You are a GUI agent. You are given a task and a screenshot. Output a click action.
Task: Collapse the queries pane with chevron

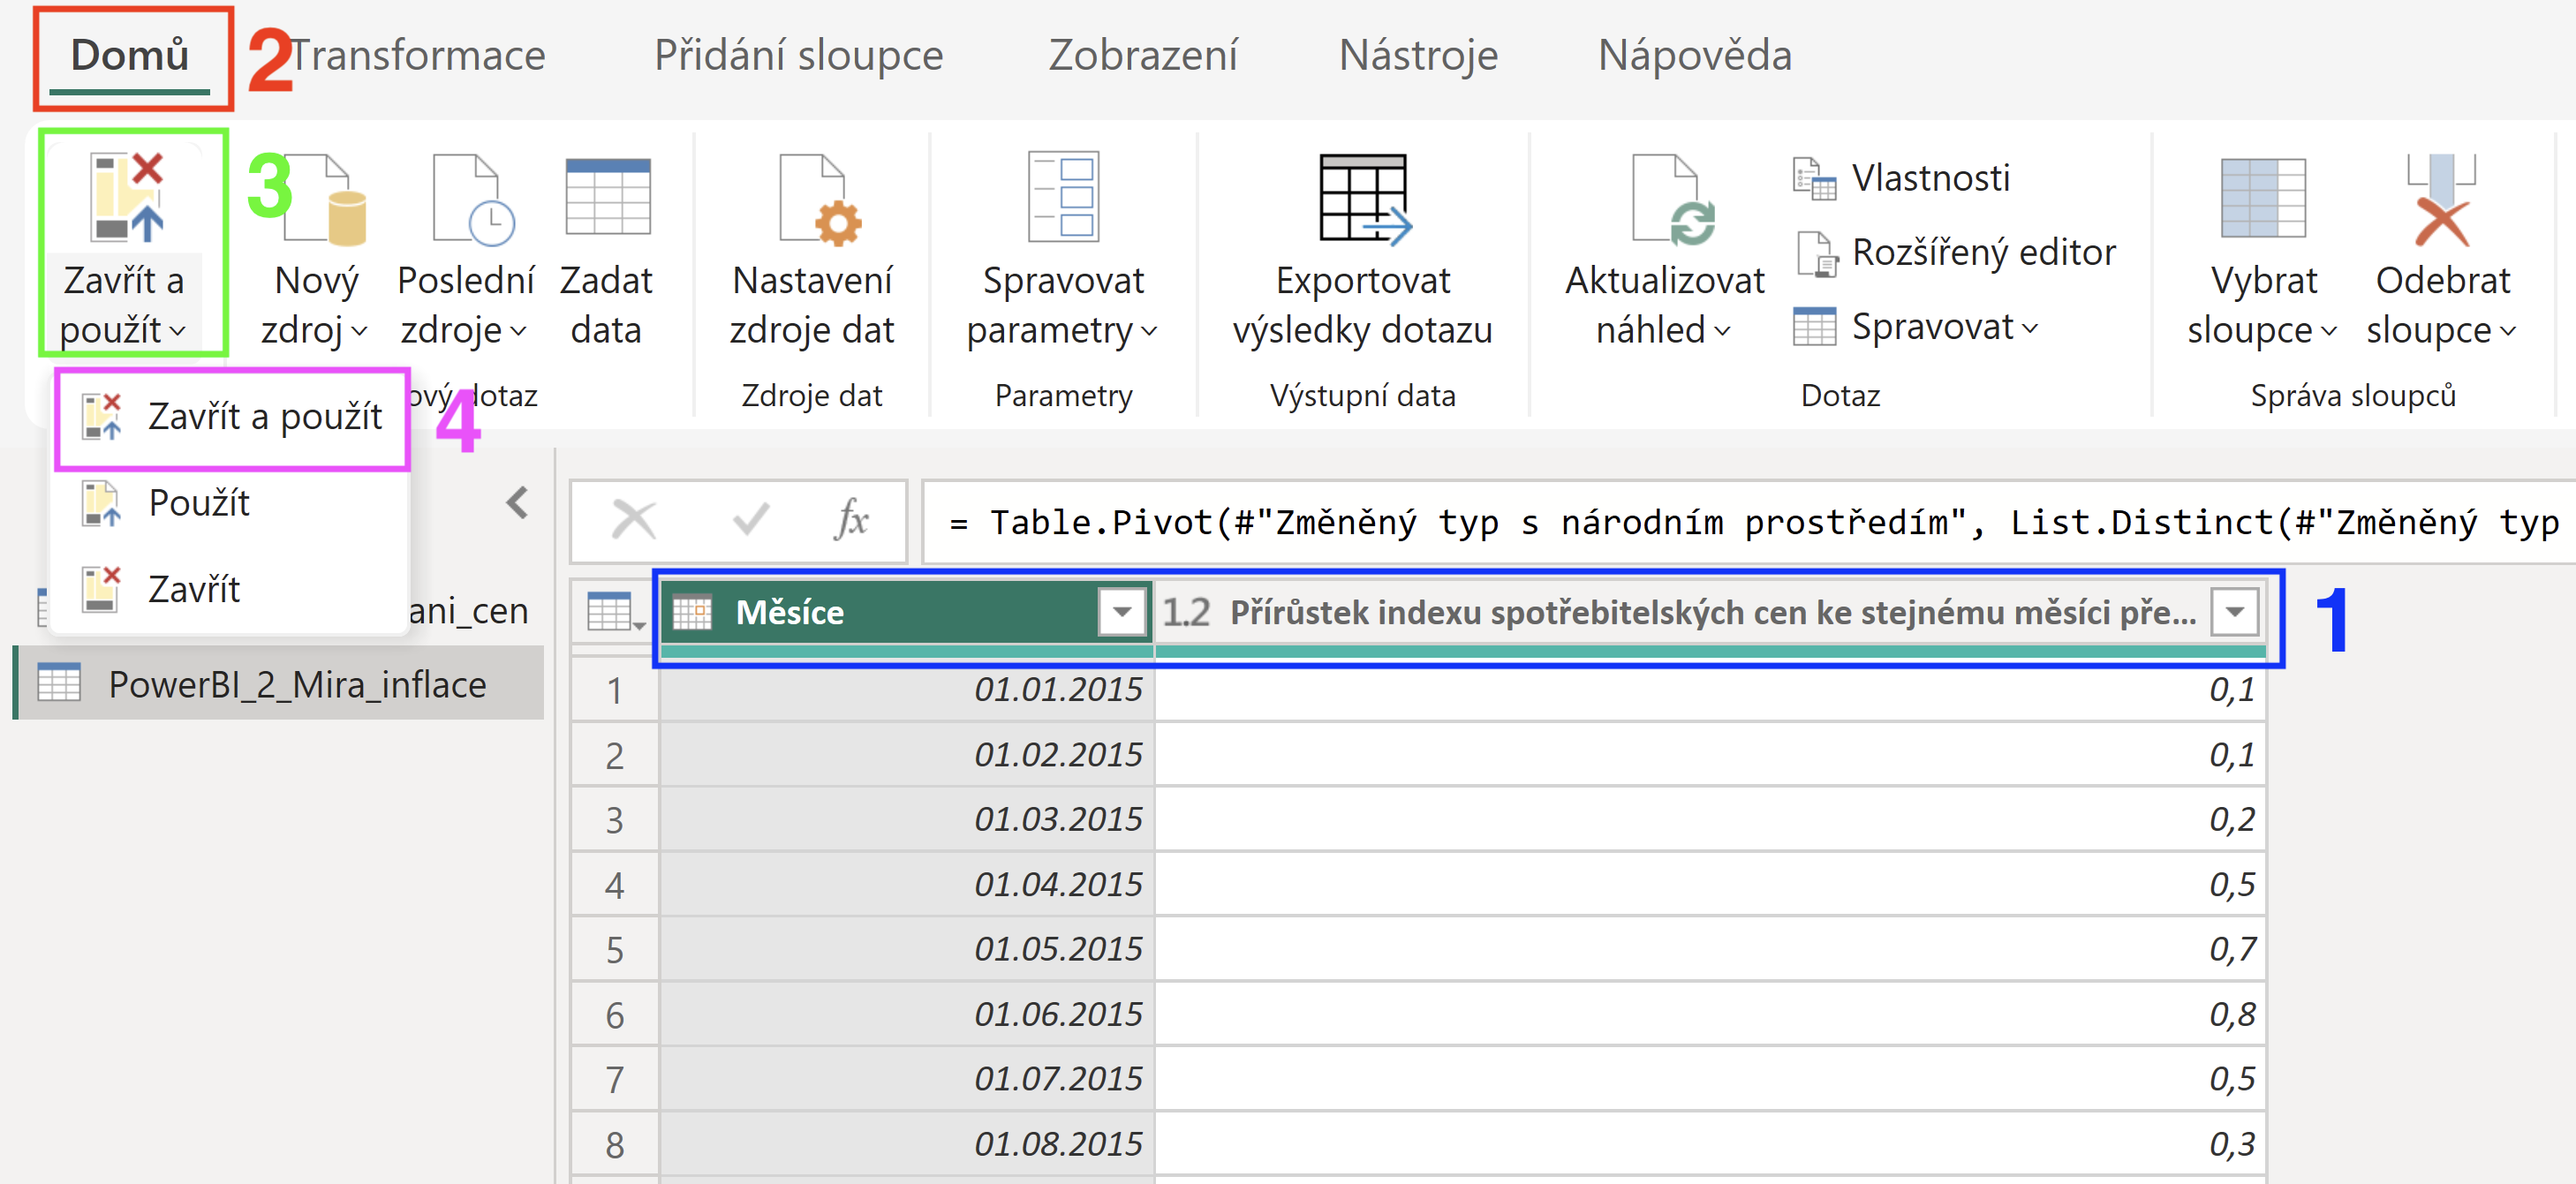tap(517, 502)
